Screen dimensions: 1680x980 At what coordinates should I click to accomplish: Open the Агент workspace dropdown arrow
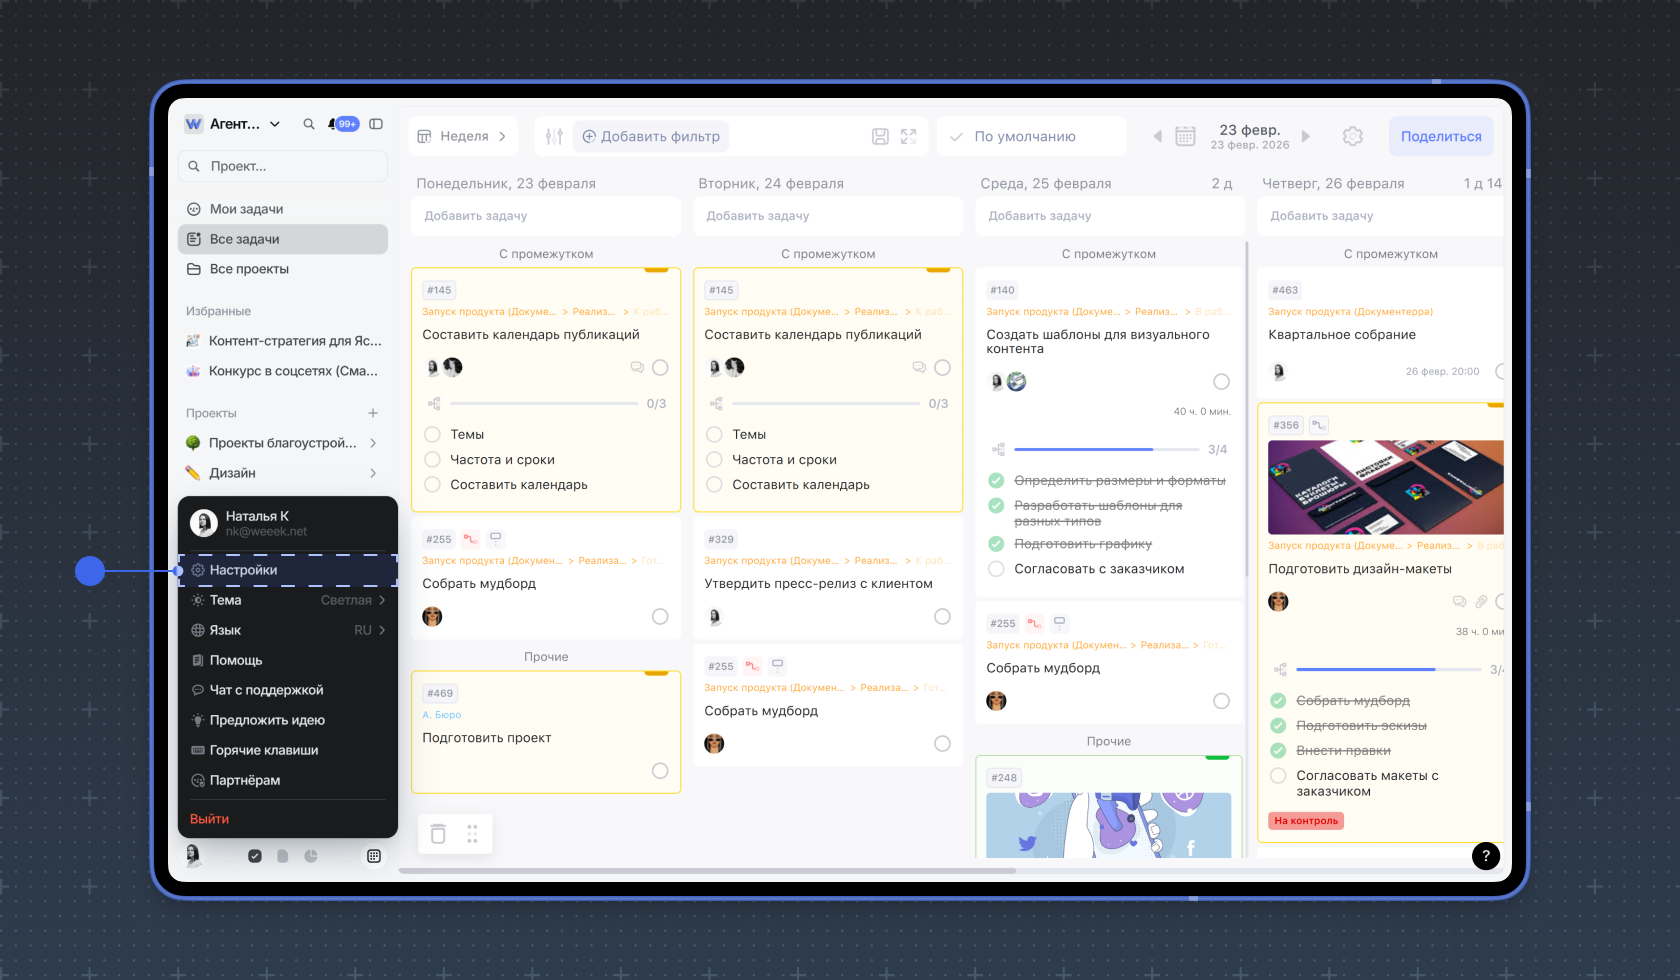pos(275,124)
